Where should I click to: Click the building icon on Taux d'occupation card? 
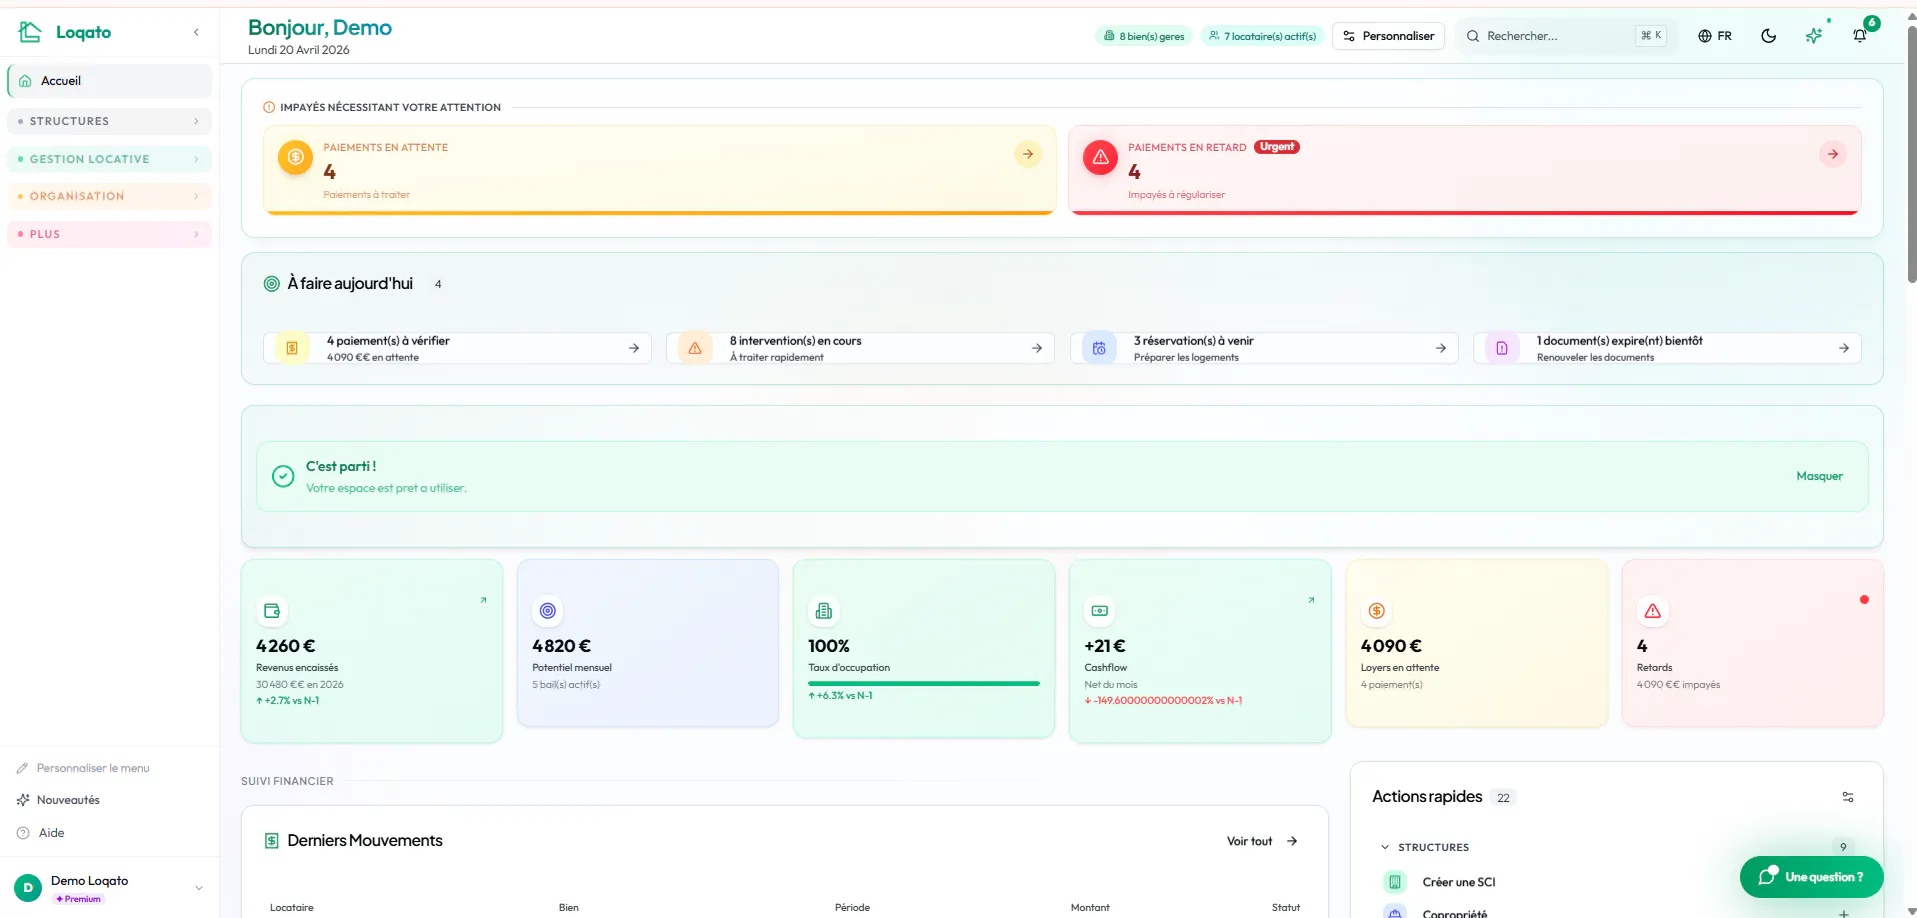point(824,611)
